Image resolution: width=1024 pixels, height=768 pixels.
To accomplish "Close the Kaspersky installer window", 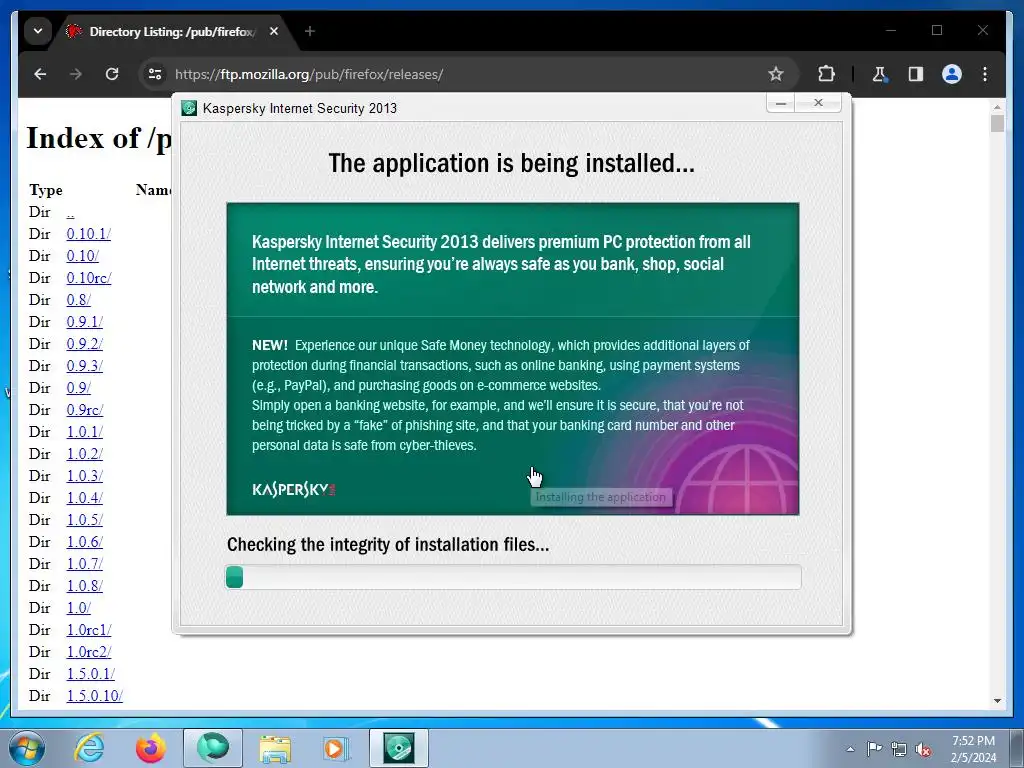I will [818, 103].
